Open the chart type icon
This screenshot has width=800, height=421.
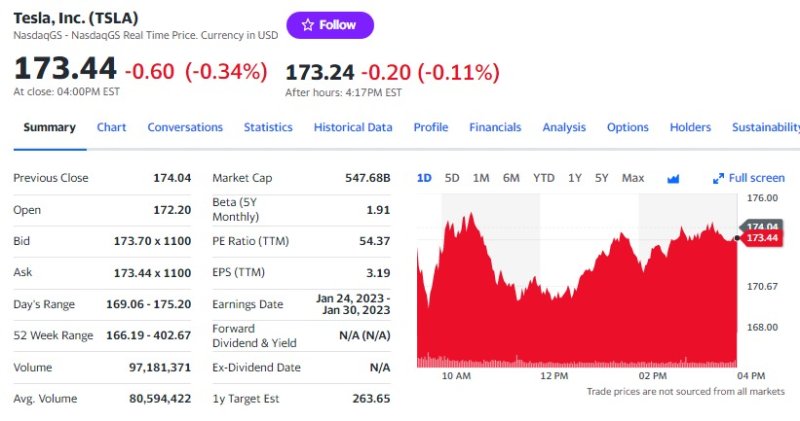[x=673, y=178]
